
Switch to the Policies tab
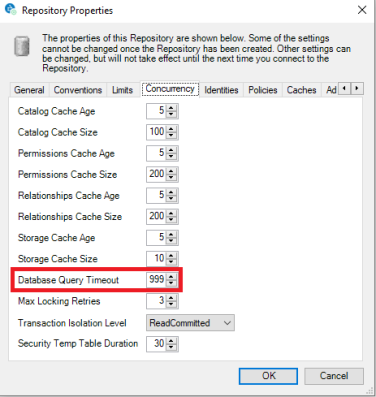(x=263, y=90)
